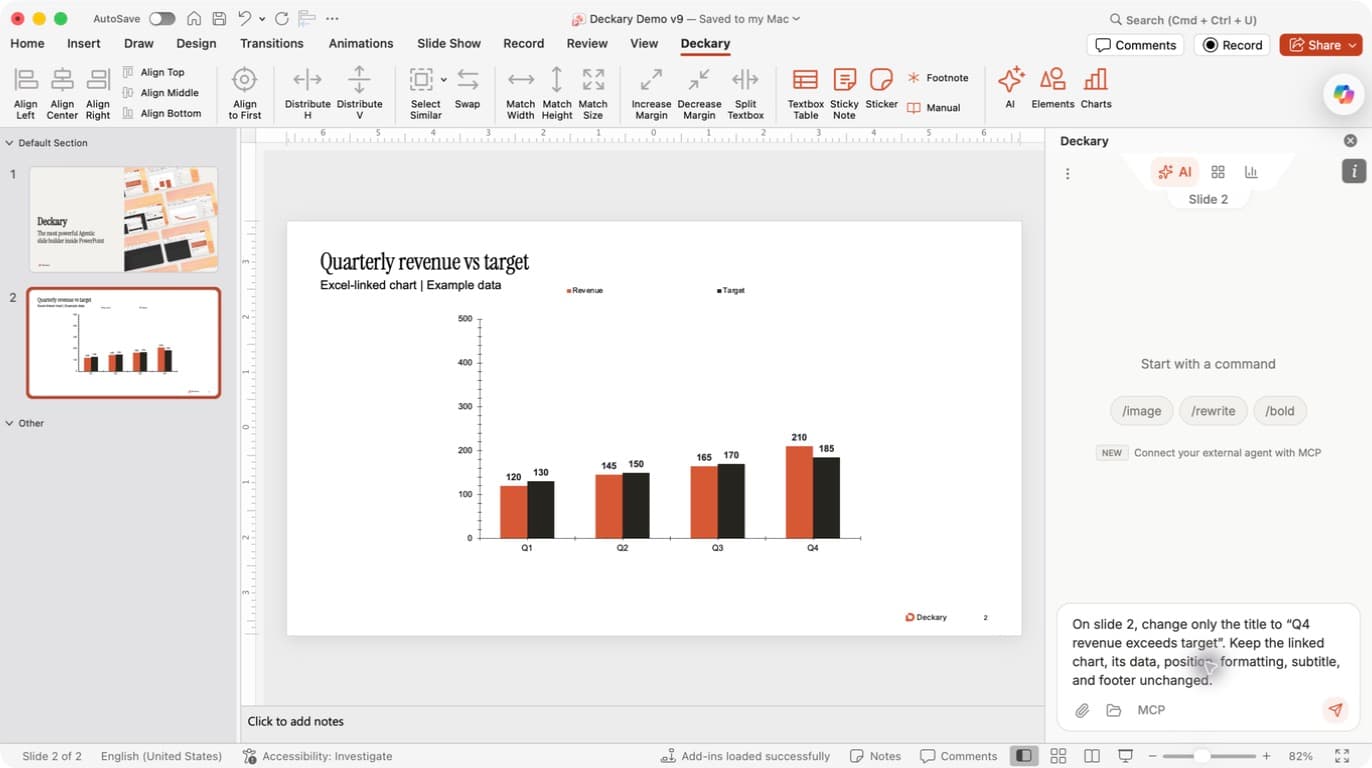The height and width of the screenshot is (768, 1372).
Task: Attach a file with the paperclip icon
Action: (x=1082, y=710)
